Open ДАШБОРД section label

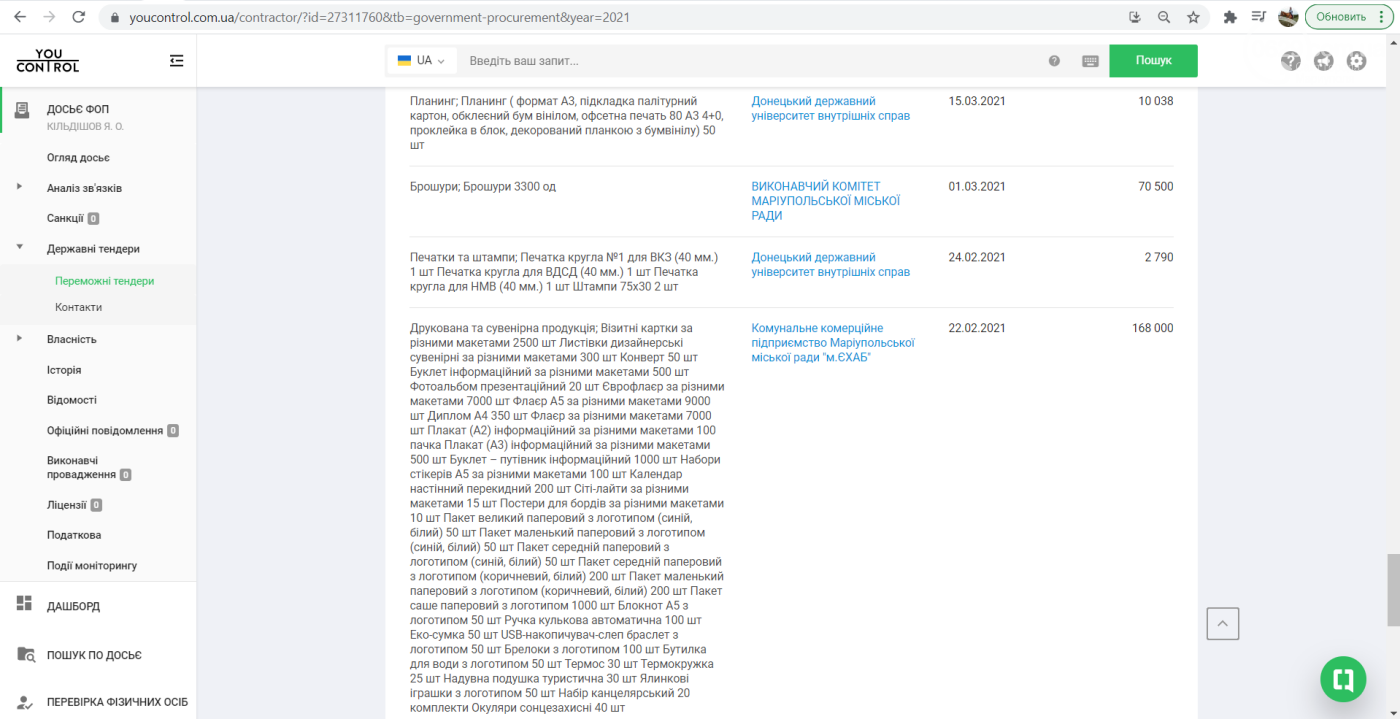point(73,606)
